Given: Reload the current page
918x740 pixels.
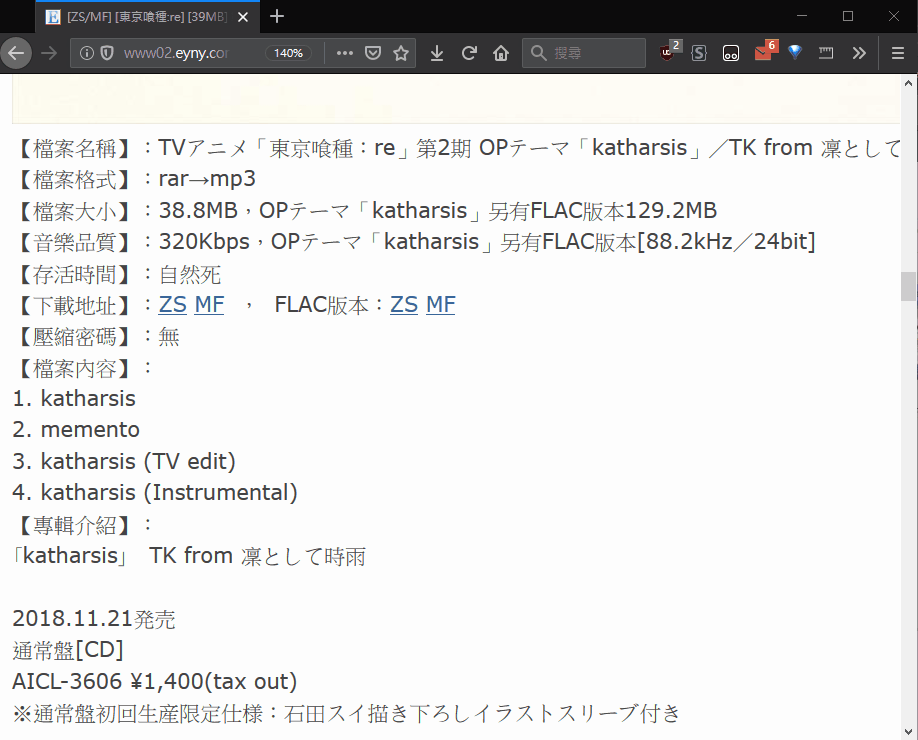Looking at the screenshot, I should 469,53.
